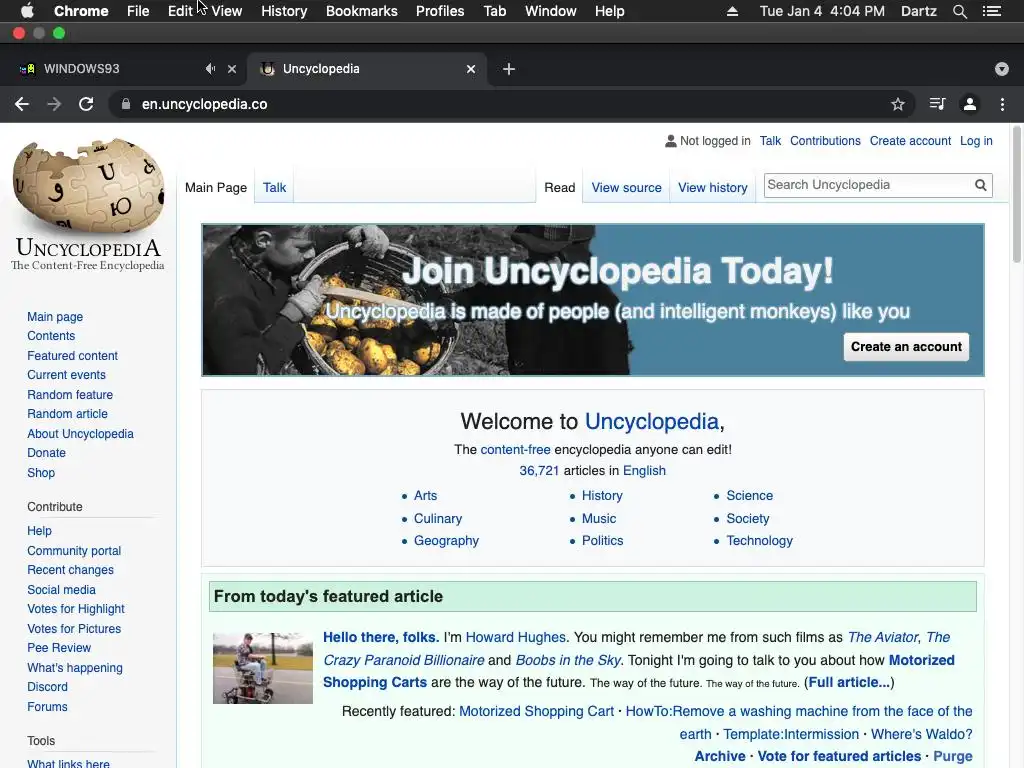This screenshot has width=1024, height=768.
Task: Open the Contributions link
Action: tap(825, 141)
